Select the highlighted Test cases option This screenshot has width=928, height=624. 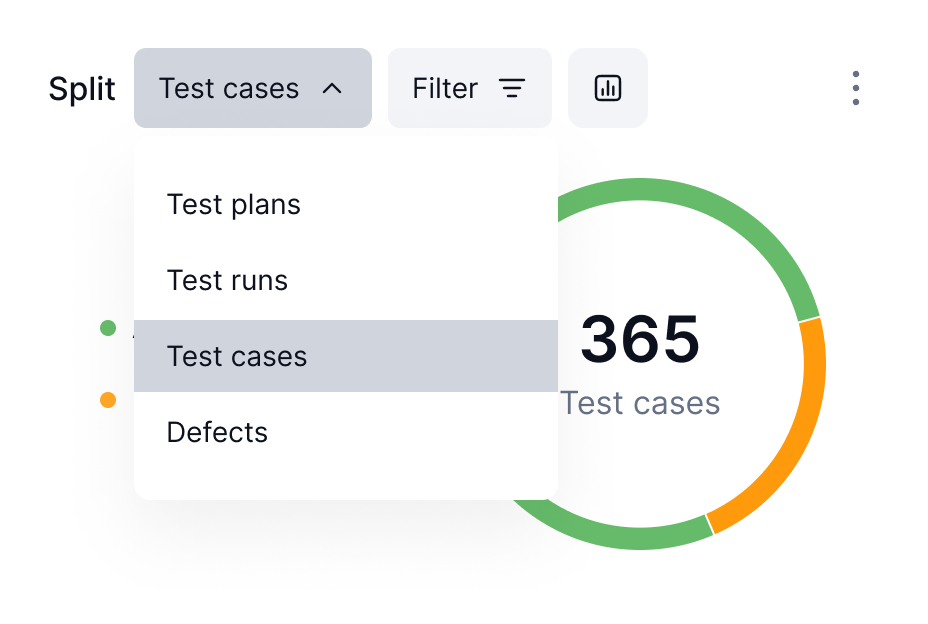coord(346,356)
